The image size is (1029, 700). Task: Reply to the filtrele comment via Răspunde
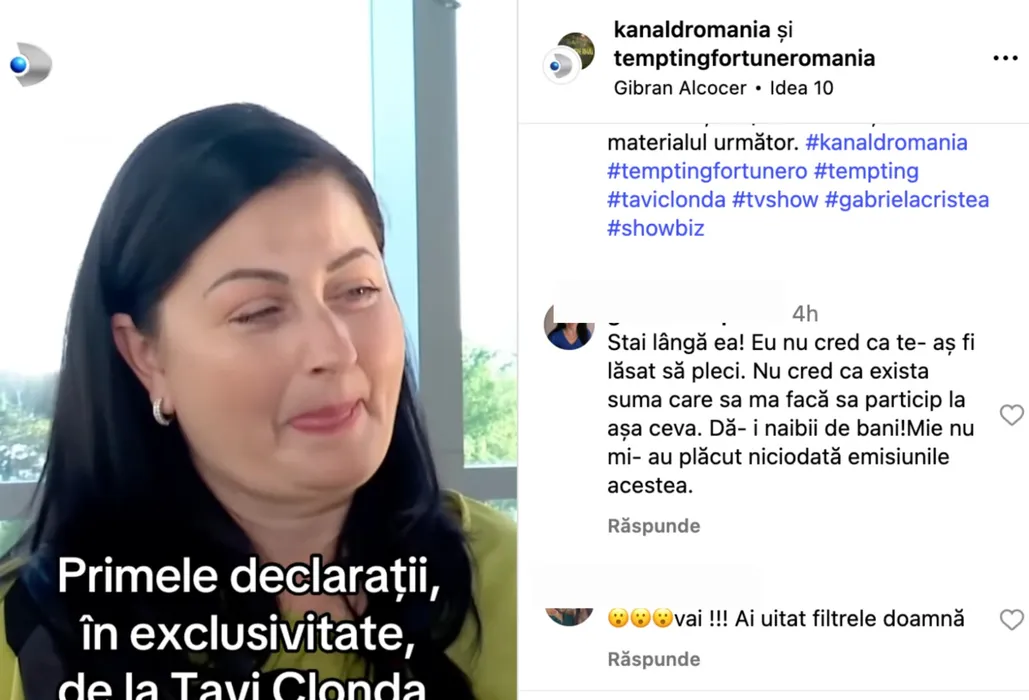coord(654,659)
